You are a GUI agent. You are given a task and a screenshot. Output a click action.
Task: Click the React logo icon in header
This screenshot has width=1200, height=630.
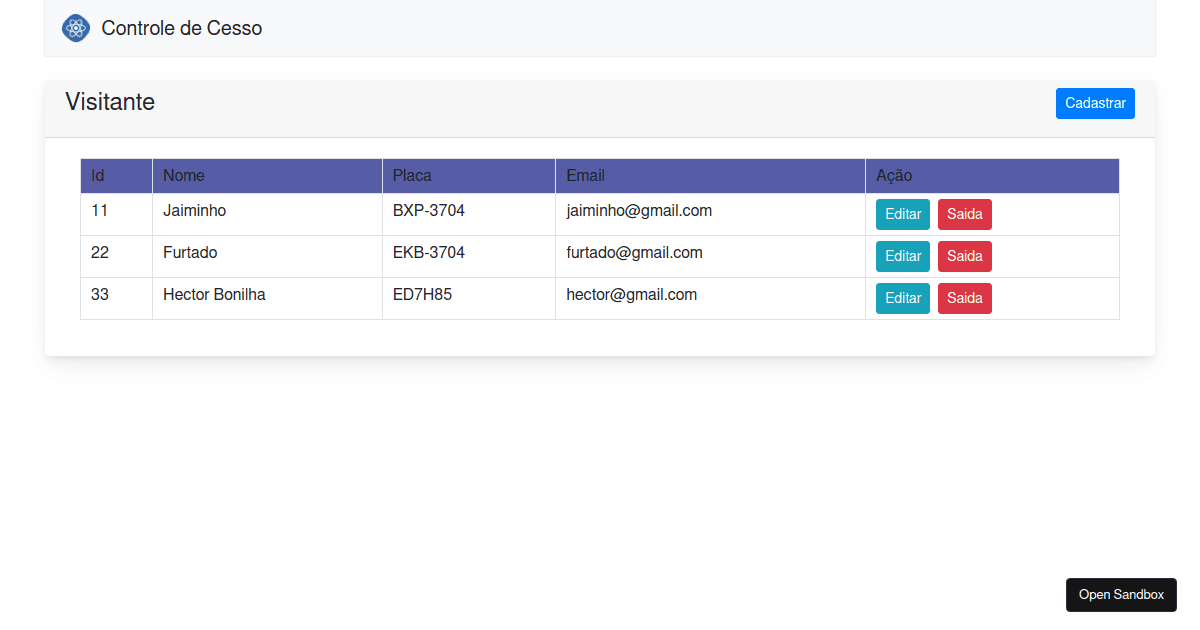click(75, 28)
